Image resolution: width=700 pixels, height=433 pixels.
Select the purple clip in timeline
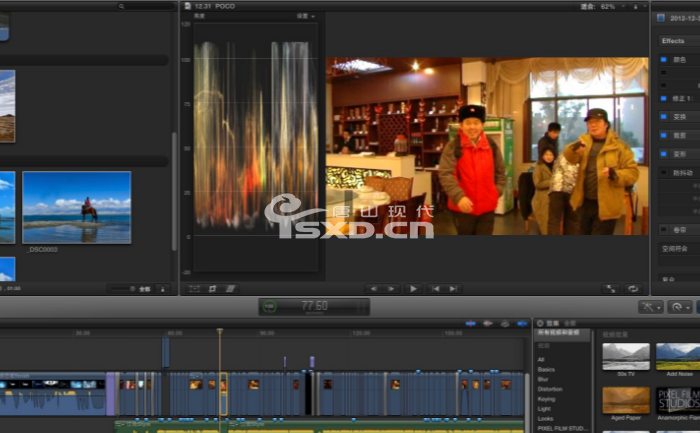110,394
